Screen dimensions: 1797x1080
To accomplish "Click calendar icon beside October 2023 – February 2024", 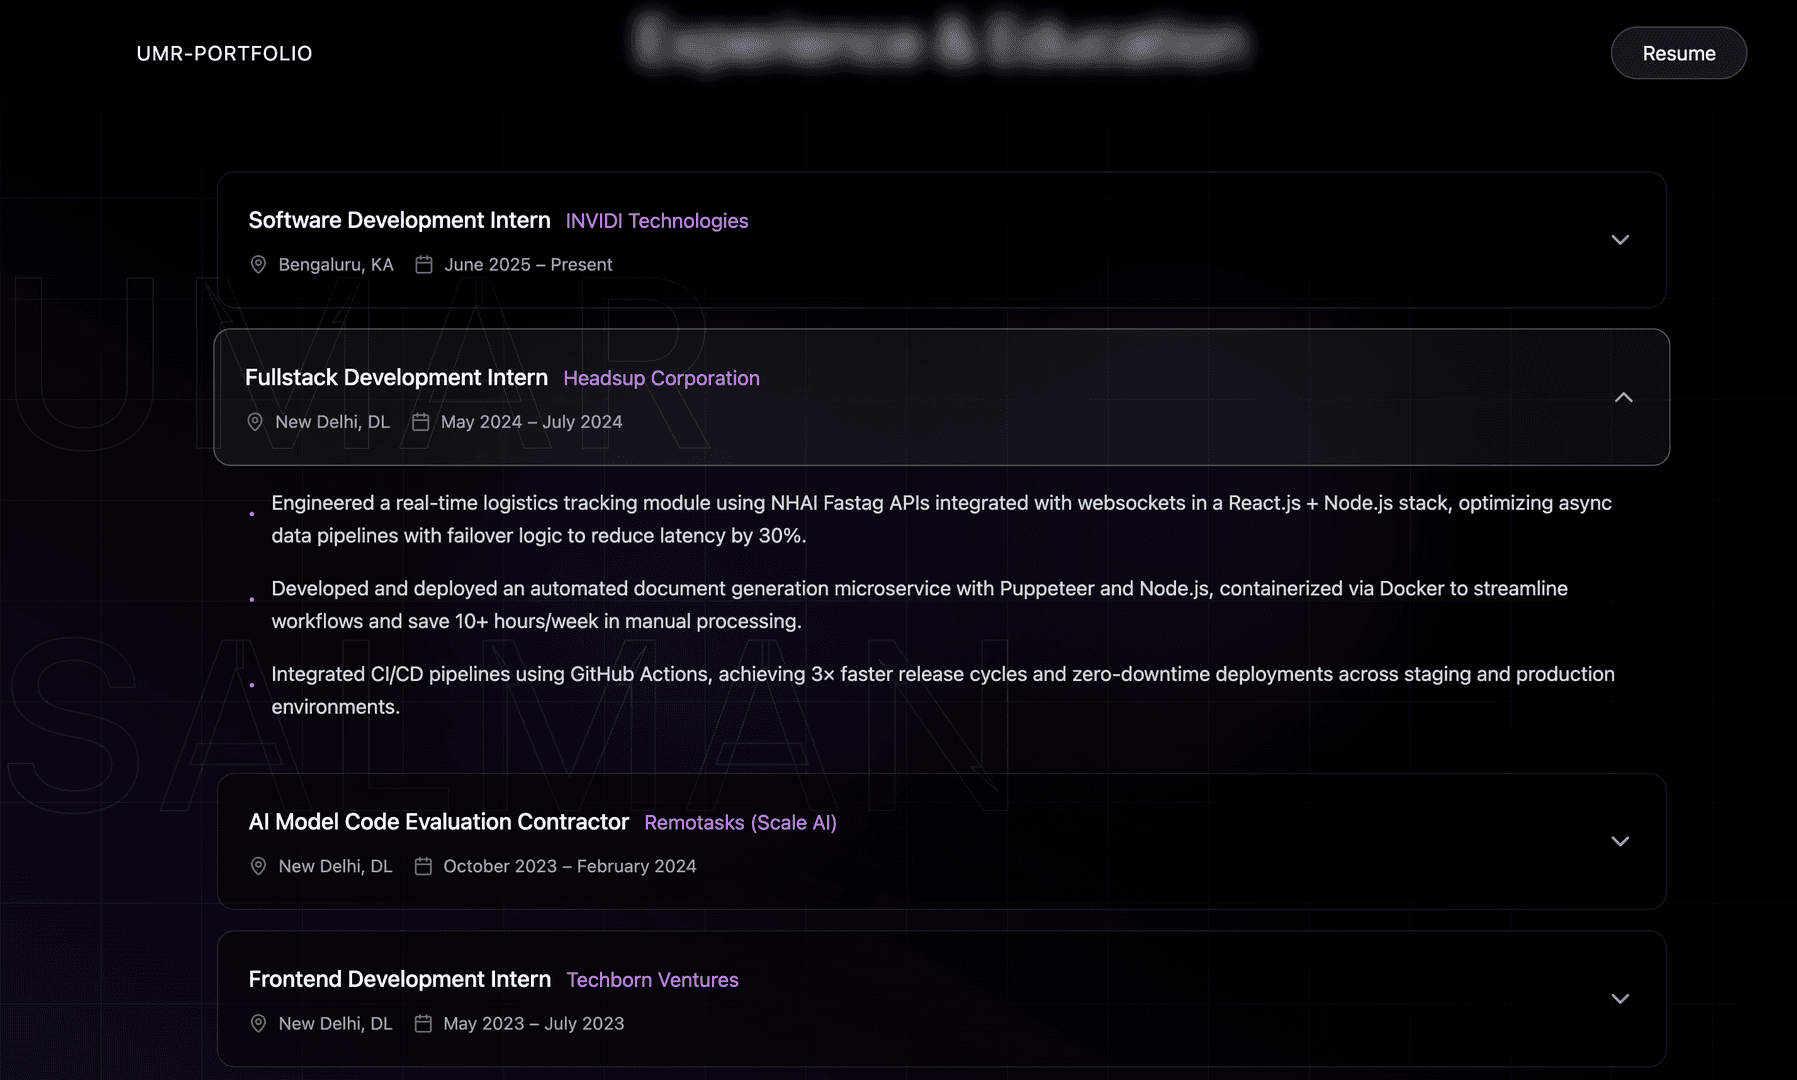I will [423, 866].
